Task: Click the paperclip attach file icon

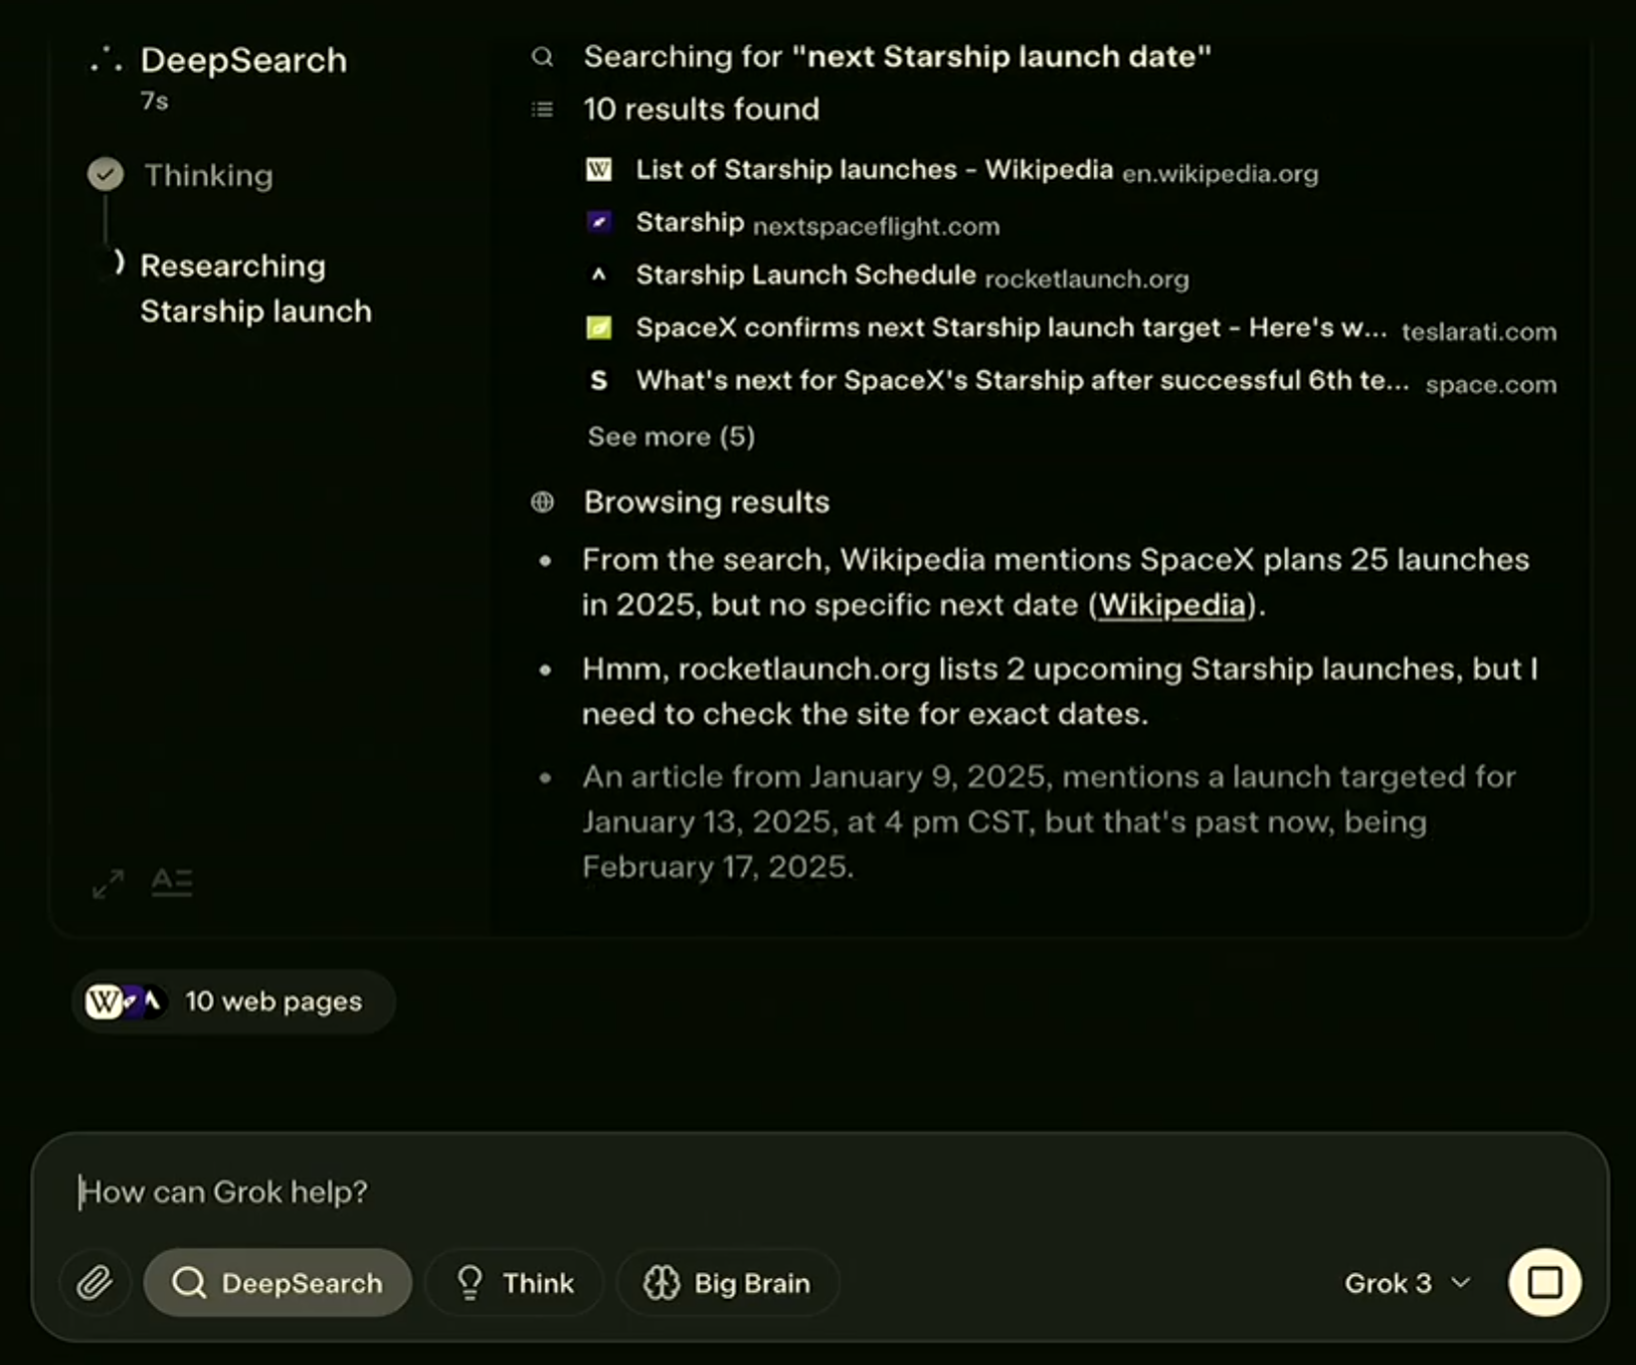Action: [x=95, y=1282]
